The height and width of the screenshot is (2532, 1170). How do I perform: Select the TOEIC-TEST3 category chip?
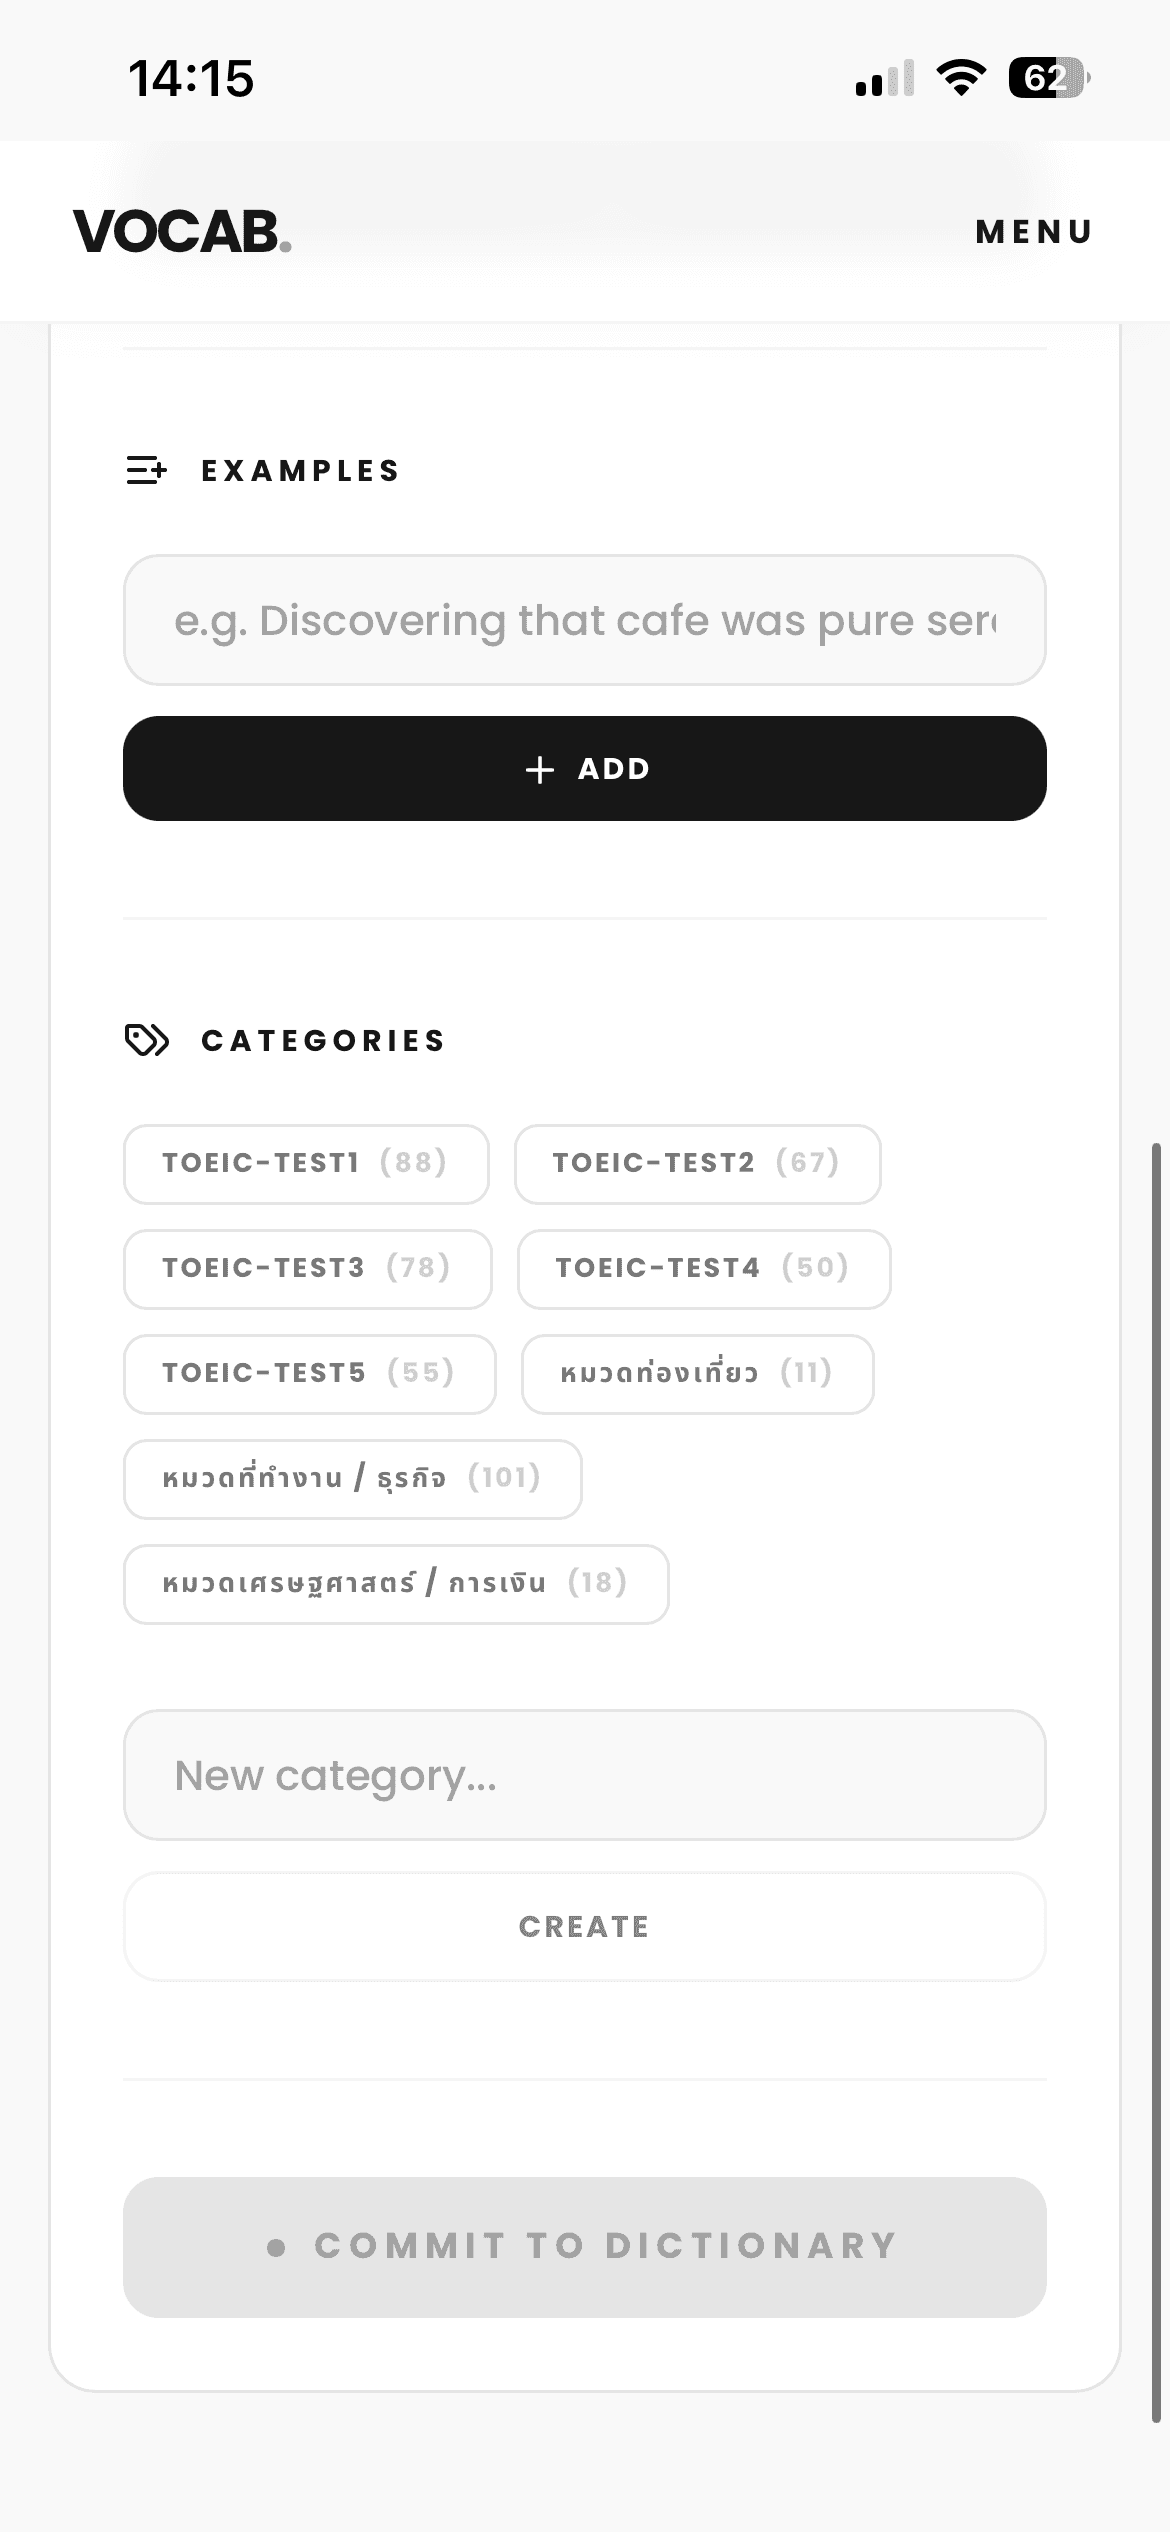307,1269
